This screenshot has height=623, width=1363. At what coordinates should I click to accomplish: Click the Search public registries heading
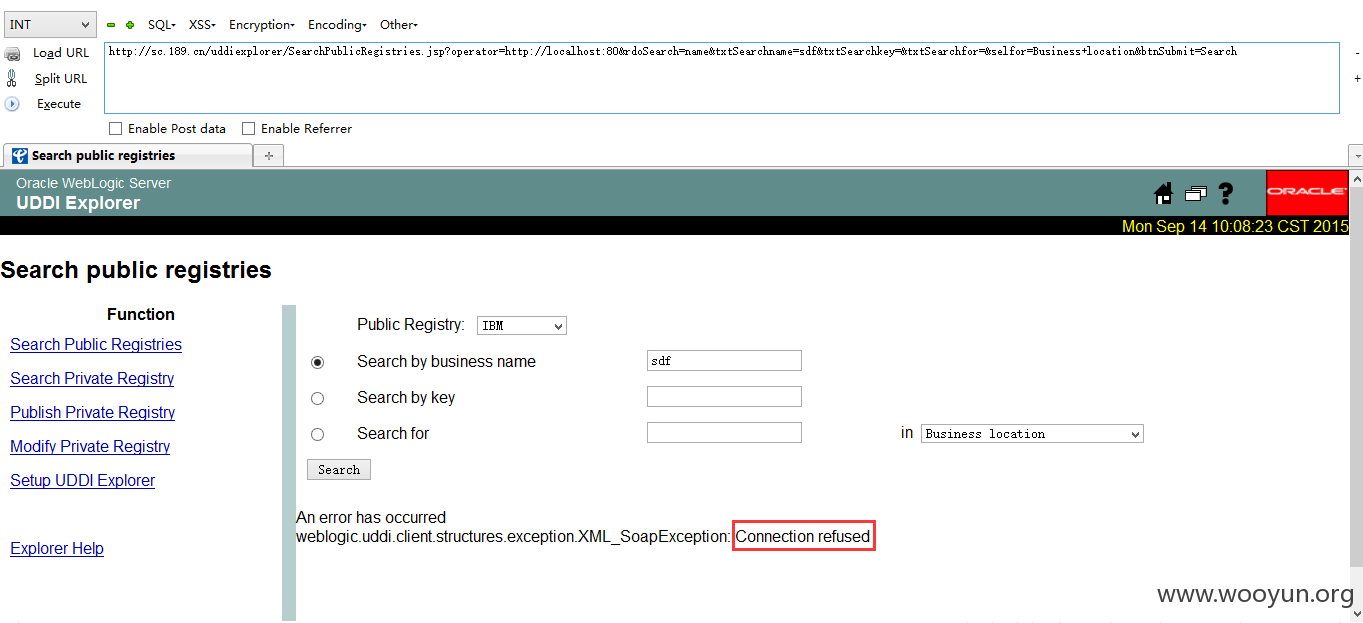136,270
